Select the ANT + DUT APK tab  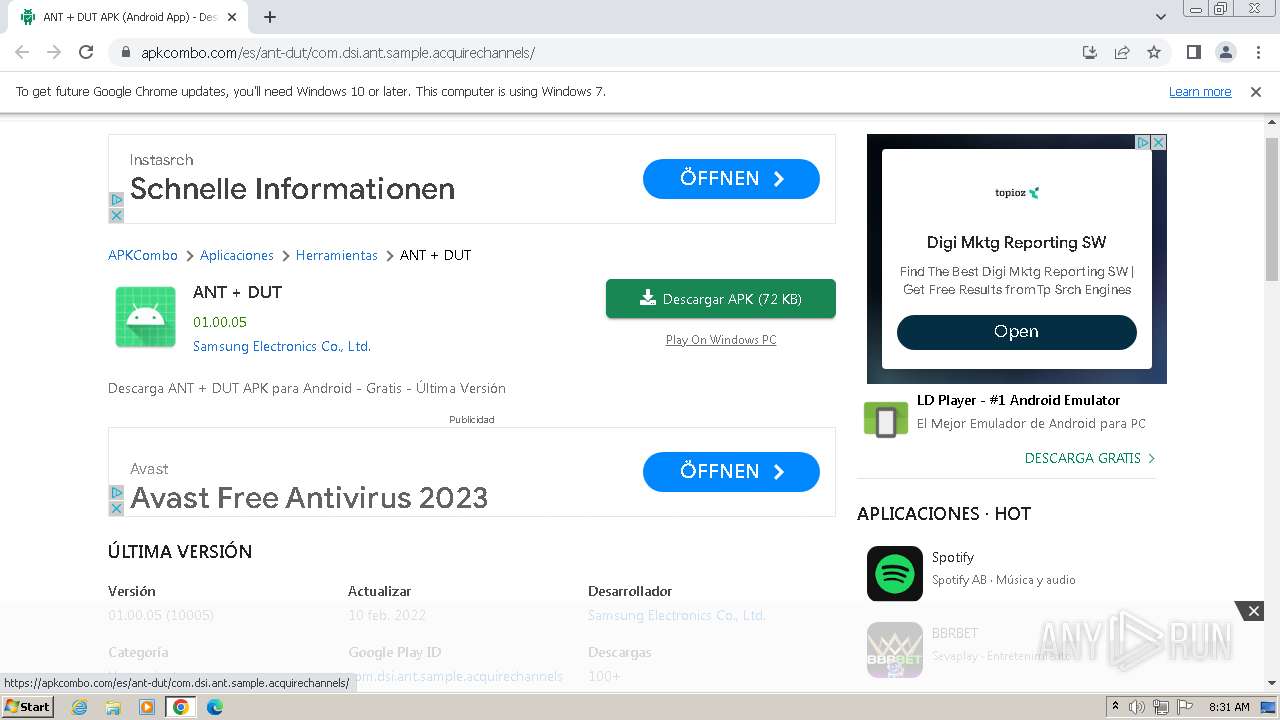tap(128, 17)
